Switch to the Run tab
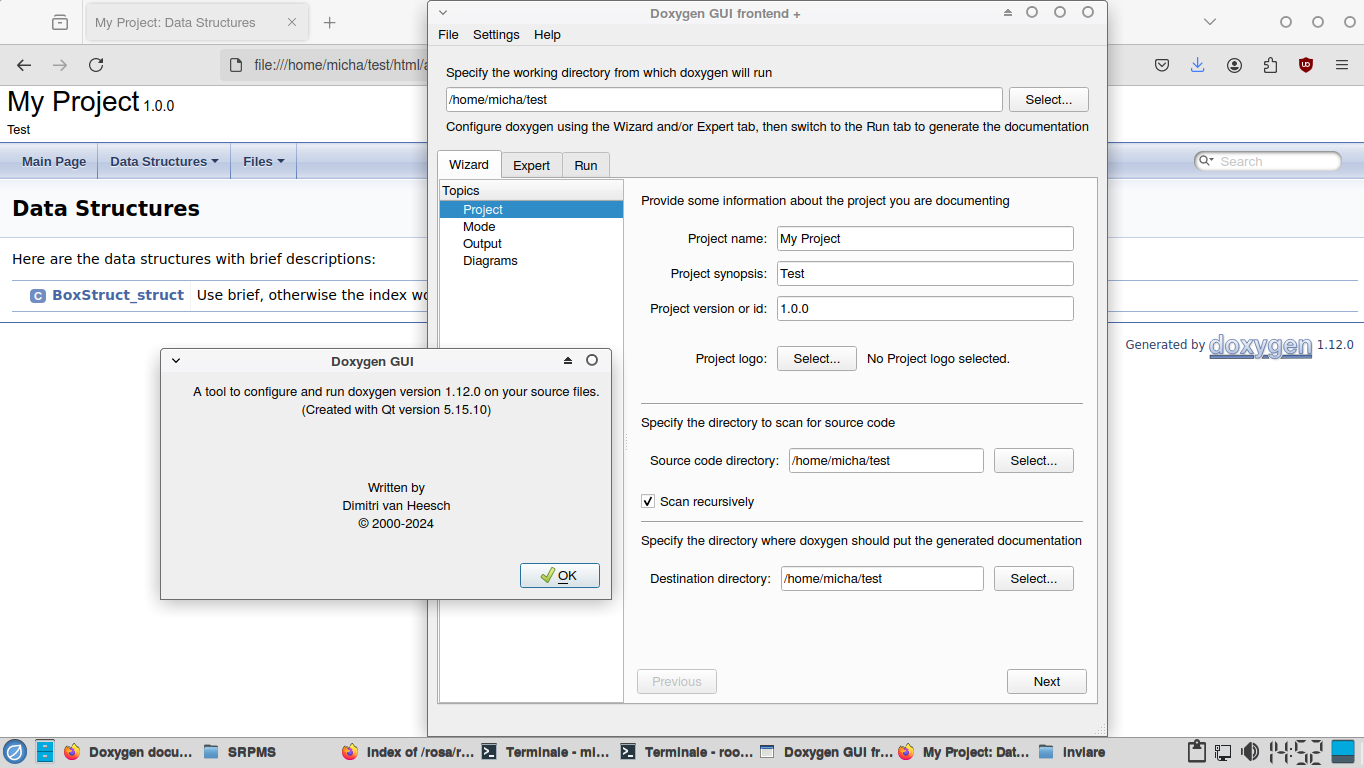This screenshot has height=768, width=1364. point(586,166)
